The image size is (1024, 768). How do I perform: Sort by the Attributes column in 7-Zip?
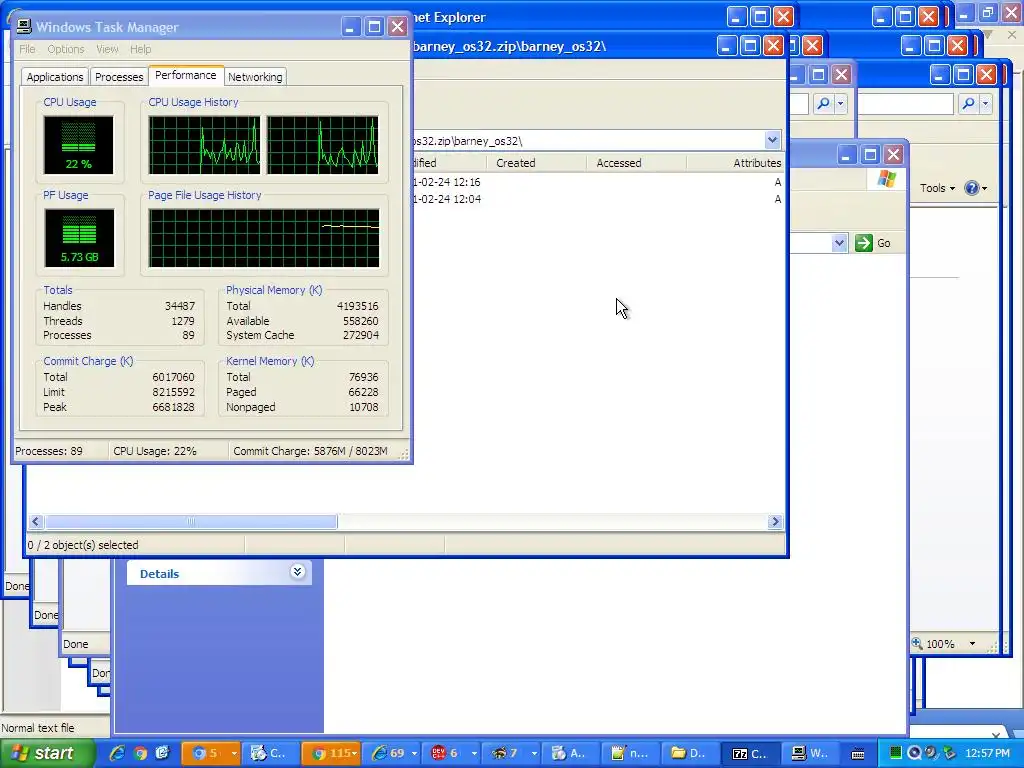pos(735,163)
